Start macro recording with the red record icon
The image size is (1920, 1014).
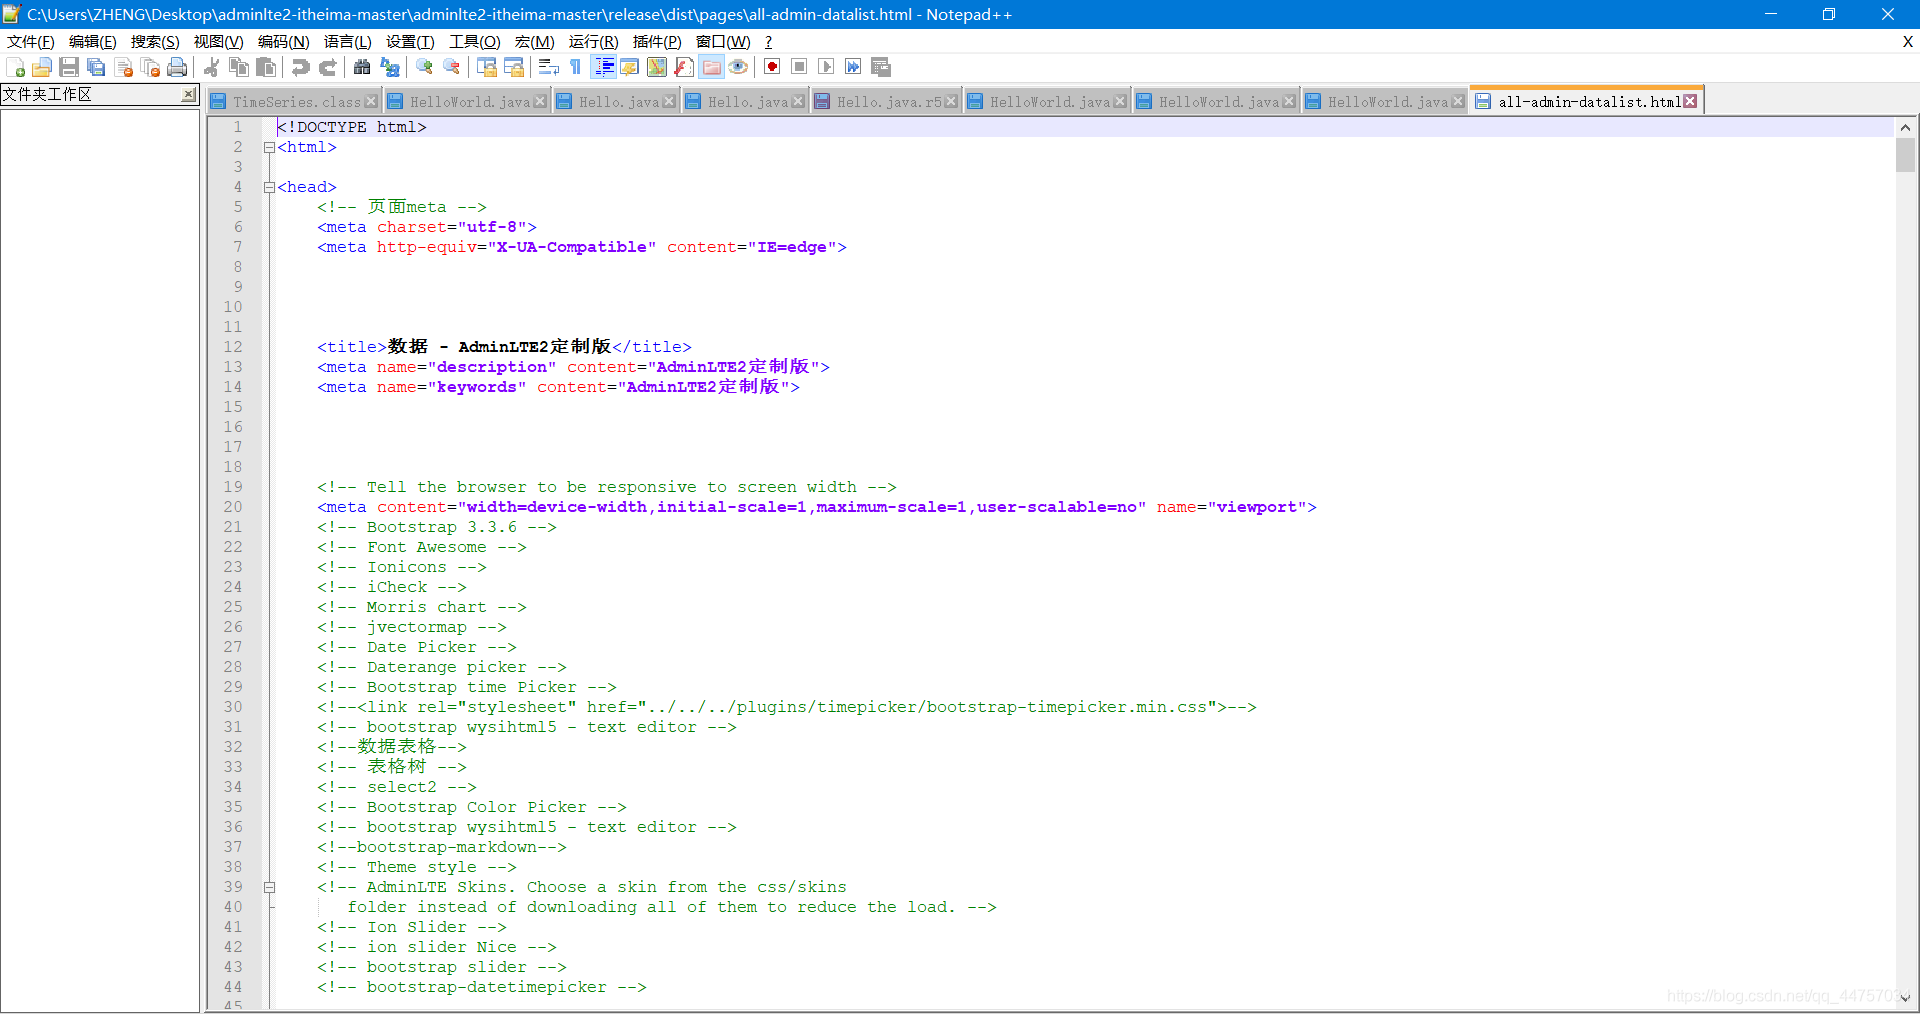click(x=772, y=67)
